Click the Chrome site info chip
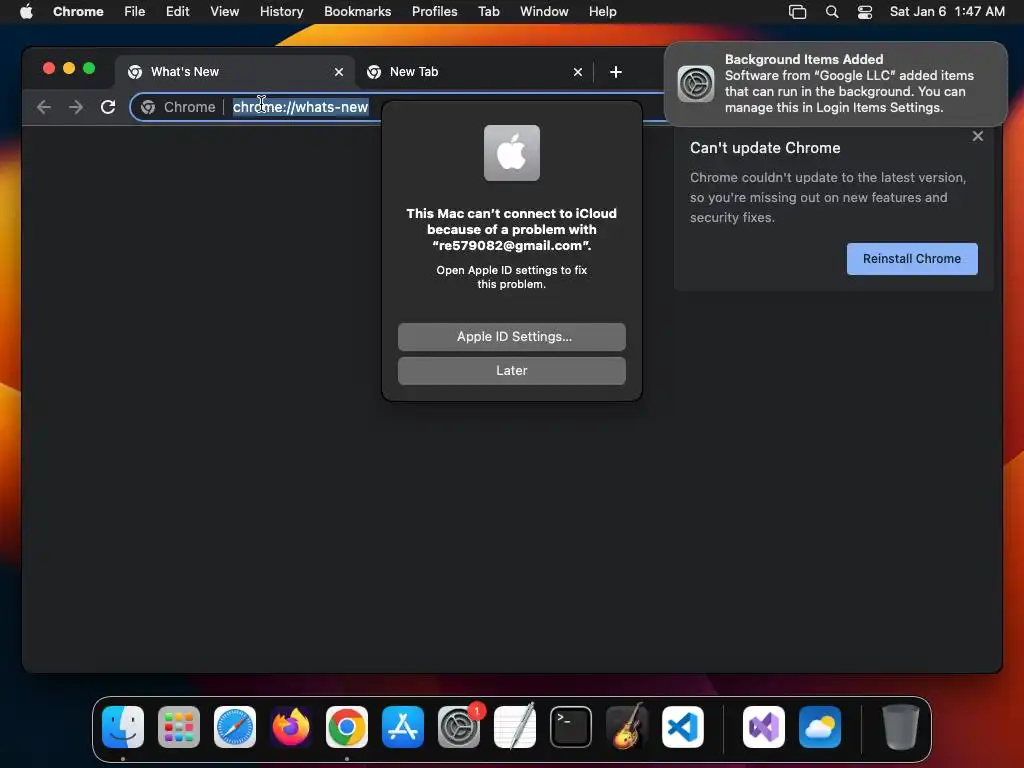Image resolution: width=1024 pixels, height=768 pixels. click(178, 107)
